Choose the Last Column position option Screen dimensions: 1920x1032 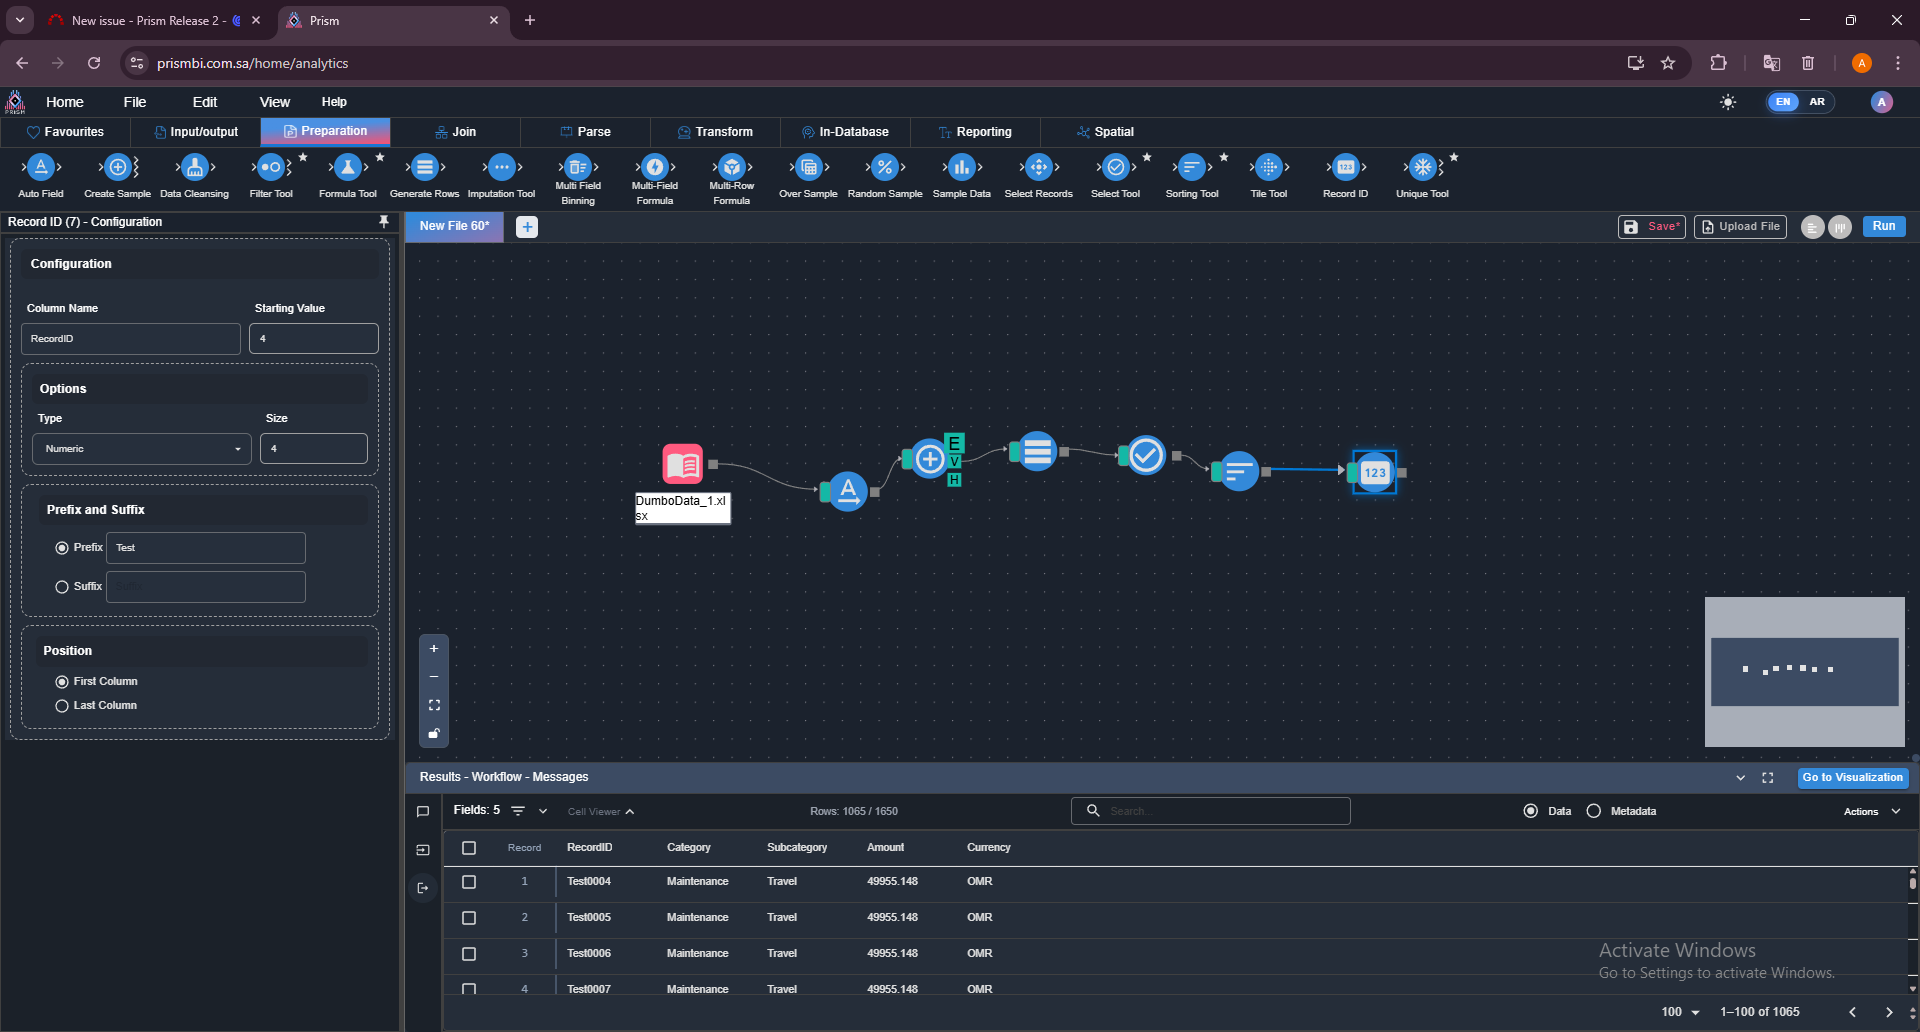tap(62, 706)
